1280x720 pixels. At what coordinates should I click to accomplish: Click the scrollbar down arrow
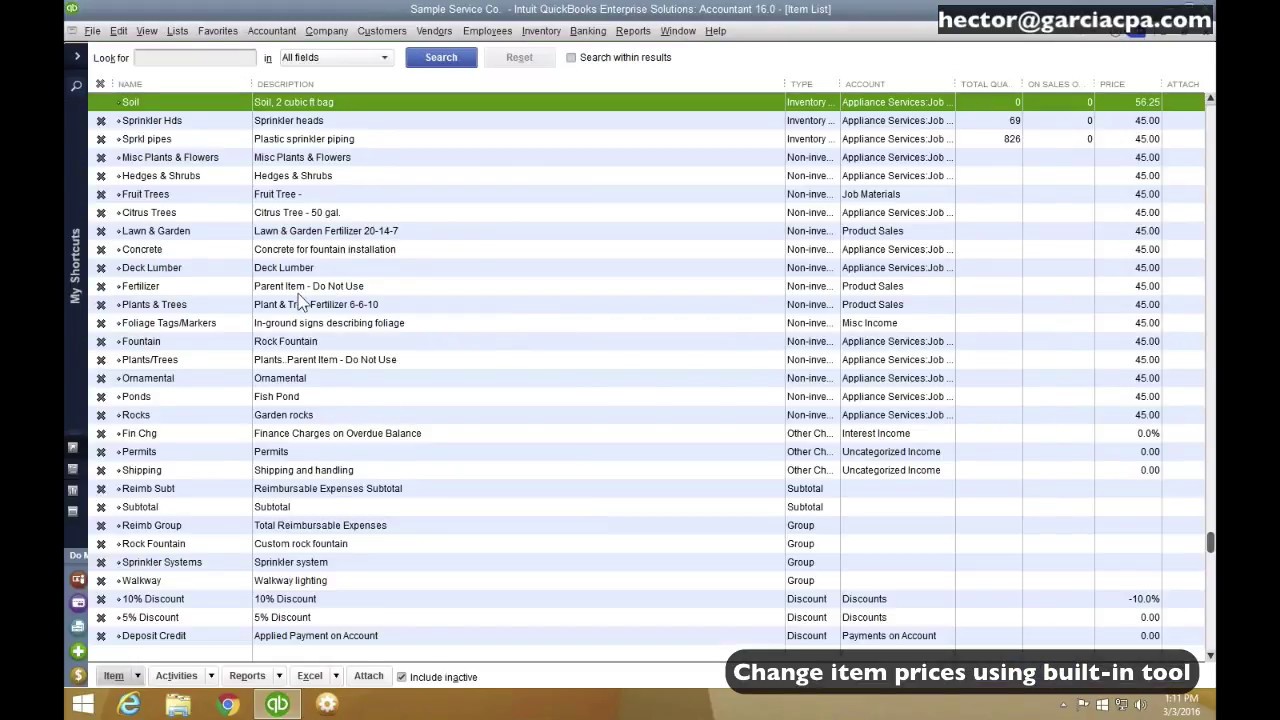1210,655
